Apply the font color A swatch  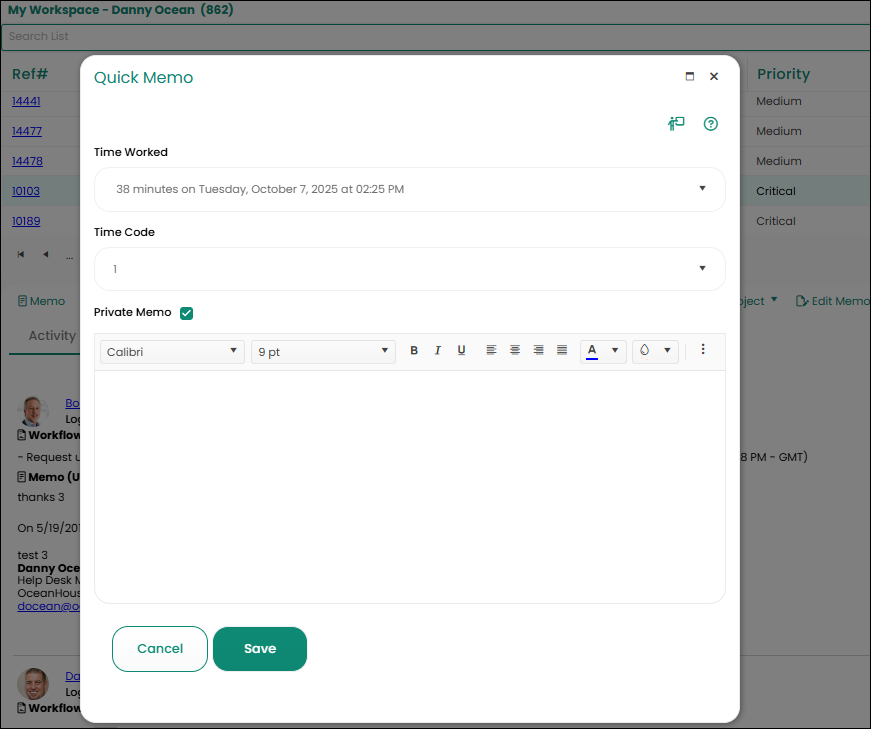(592, 351)
